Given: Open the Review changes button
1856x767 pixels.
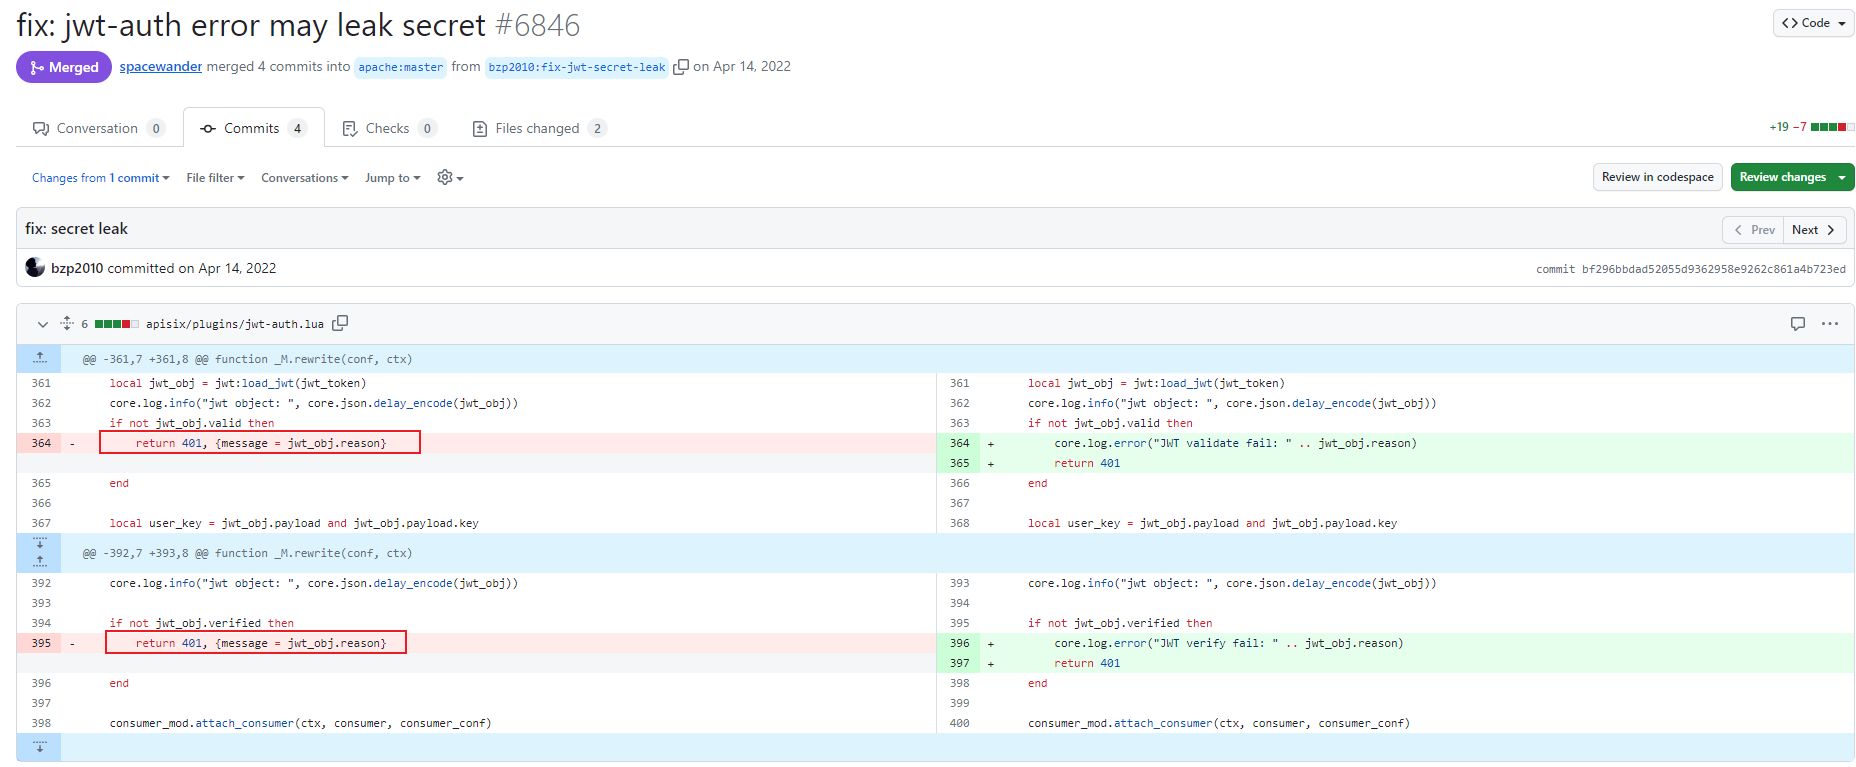Looking at the screenshot, I should [x=1792, y=177].
